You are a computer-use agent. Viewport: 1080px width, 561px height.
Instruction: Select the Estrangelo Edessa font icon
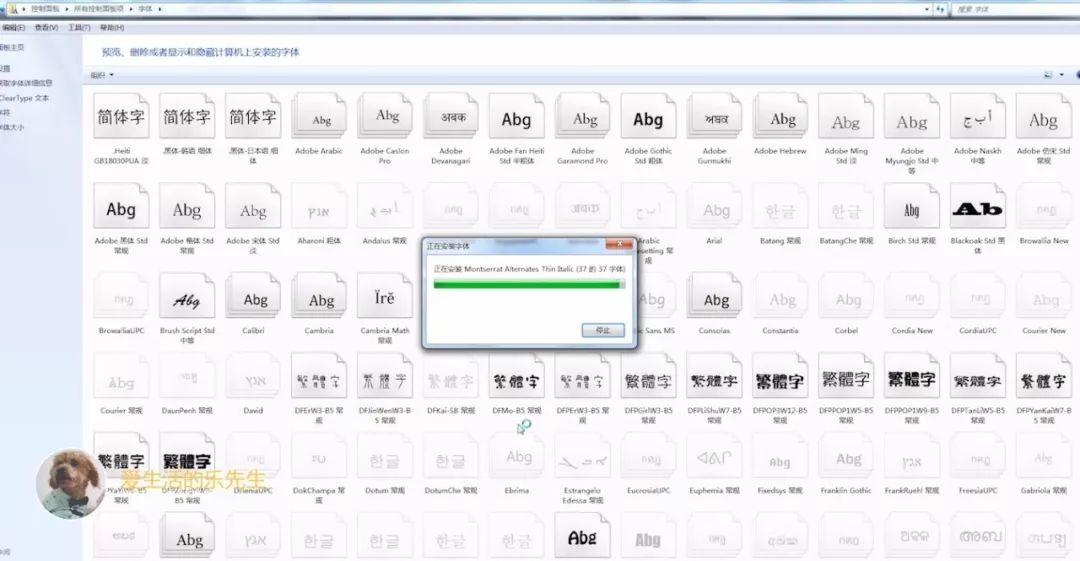pyautogui.click(x=583, y=456)
